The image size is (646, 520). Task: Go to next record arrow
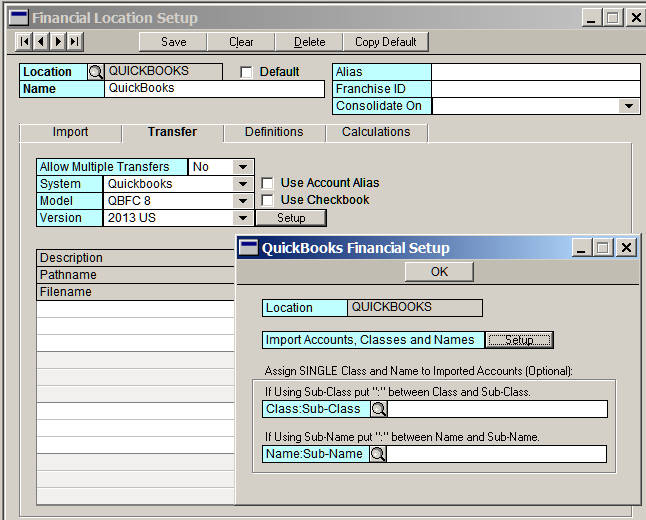(58, 42)
